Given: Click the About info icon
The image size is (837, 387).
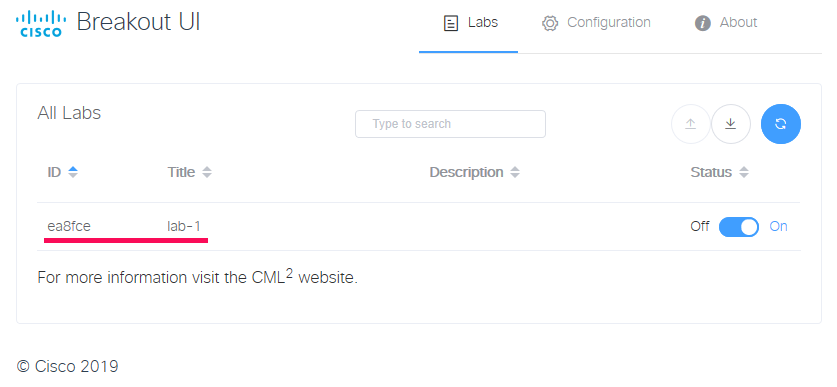Looking at the screenshot, I should point(702,23).
